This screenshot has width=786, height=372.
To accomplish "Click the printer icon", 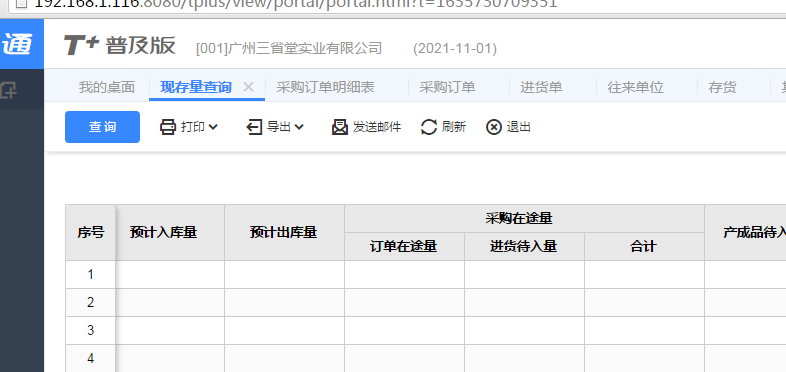I will point(168,127).
